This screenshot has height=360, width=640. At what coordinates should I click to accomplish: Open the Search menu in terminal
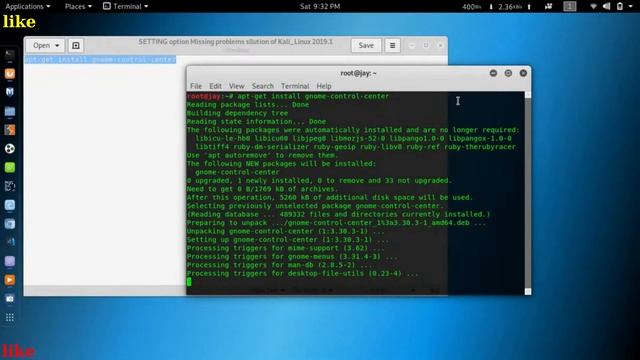(x=263, y=86)
